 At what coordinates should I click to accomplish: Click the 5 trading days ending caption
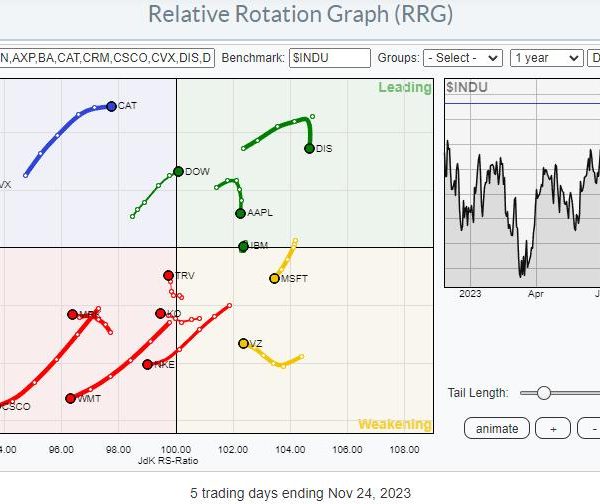coord(300,493)
